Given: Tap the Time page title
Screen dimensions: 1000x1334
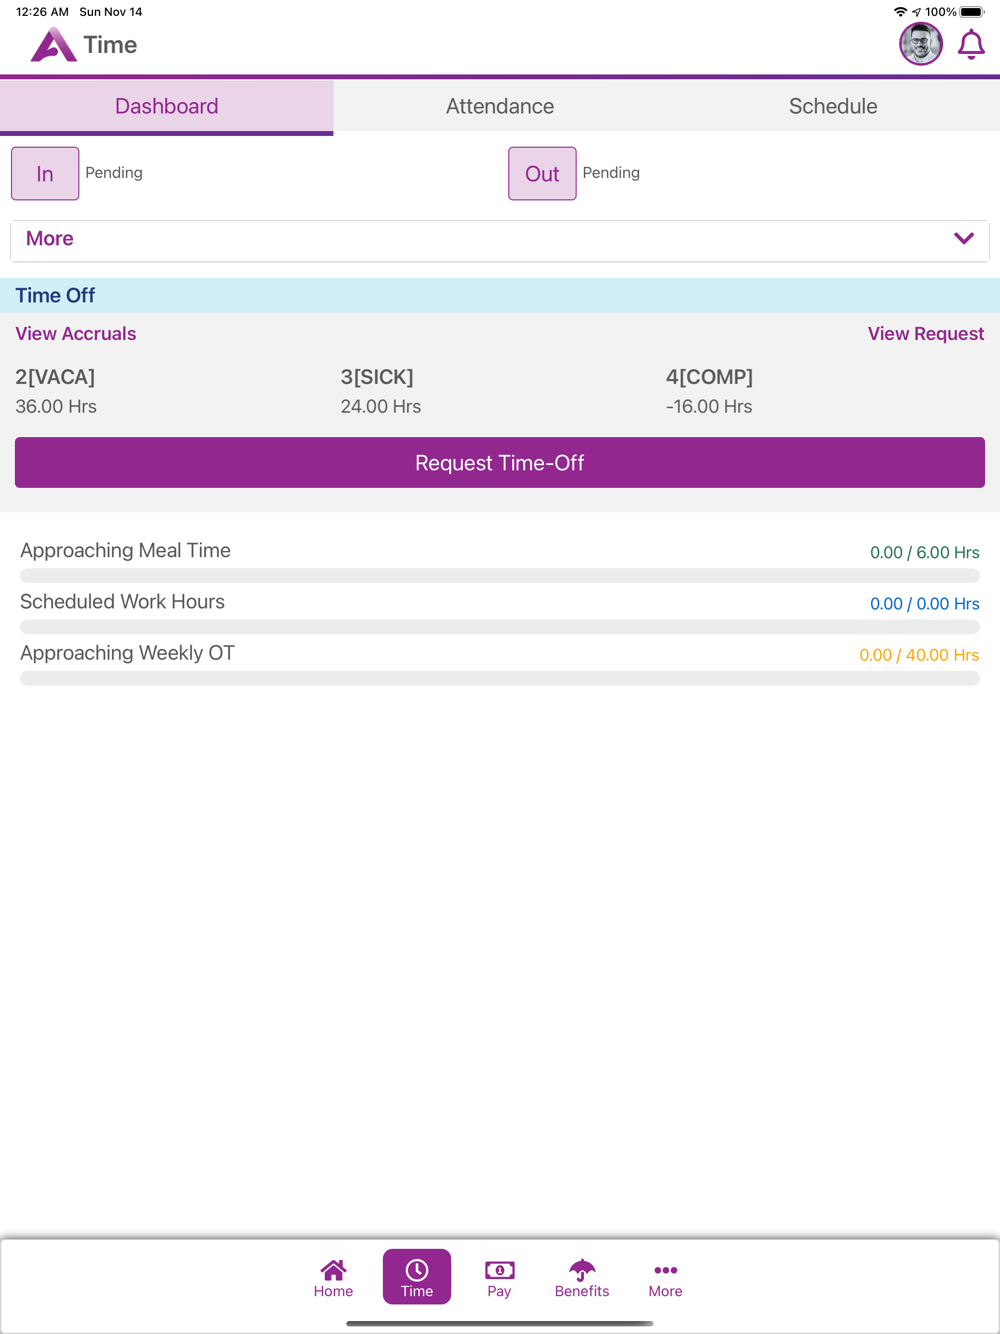Looking at the screenshot, I should click(x=110, y=45).
